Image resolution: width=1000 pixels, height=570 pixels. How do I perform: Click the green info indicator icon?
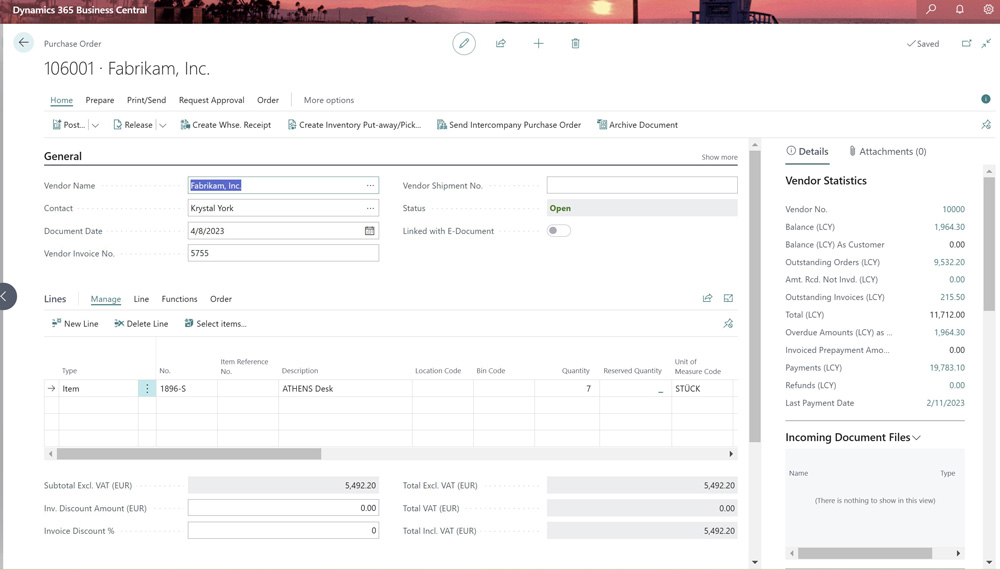click(985, 99)
